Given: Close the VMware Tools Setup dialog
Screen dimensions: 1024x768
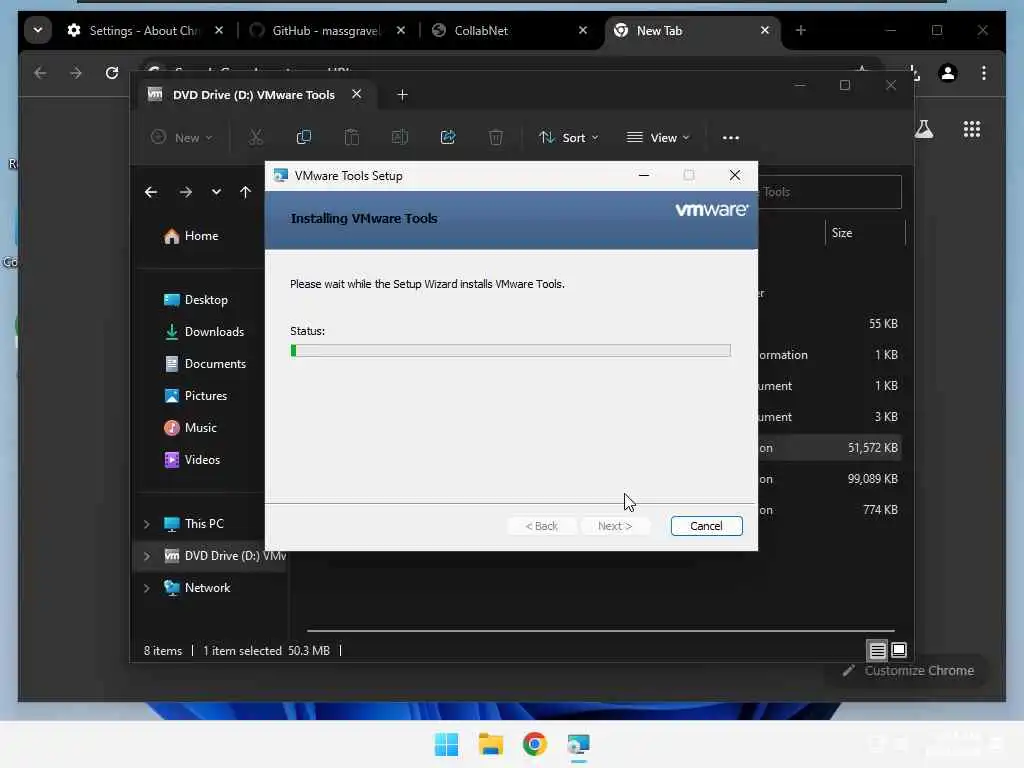Looking at the screenshot, I should pyautogui.click(x=735, y=175).
